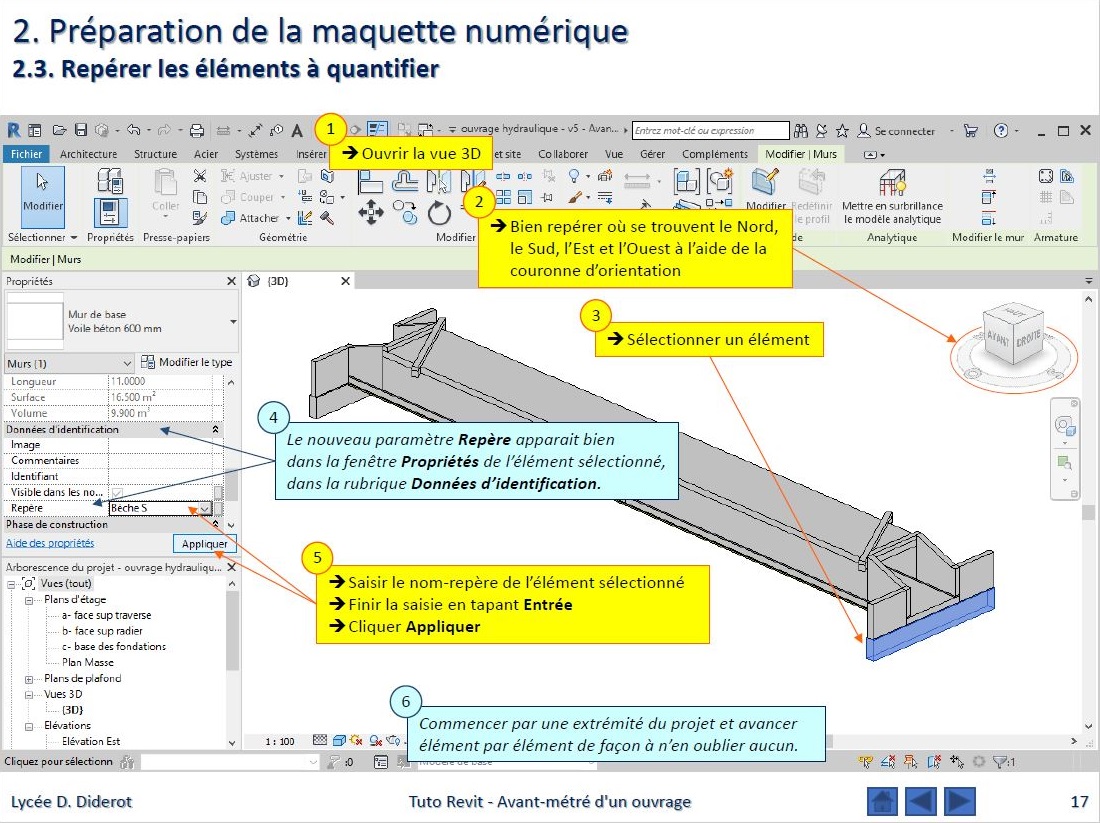
Task: Open a file using the folder icon
Action: (60, 130)
